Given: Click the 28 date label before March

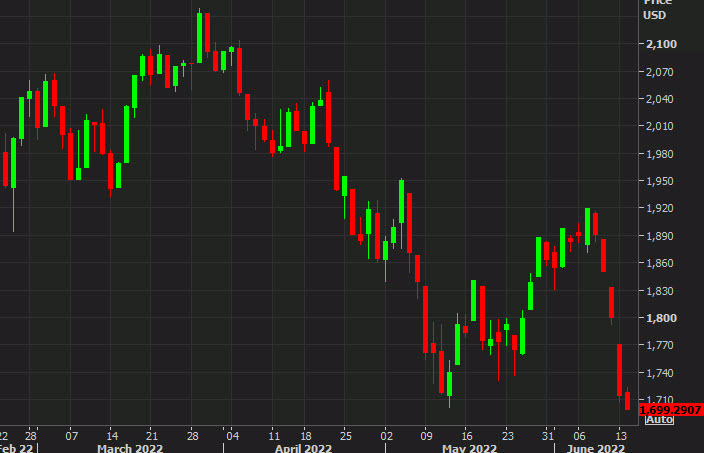Looking at the screenshot, I should [31, 436].
